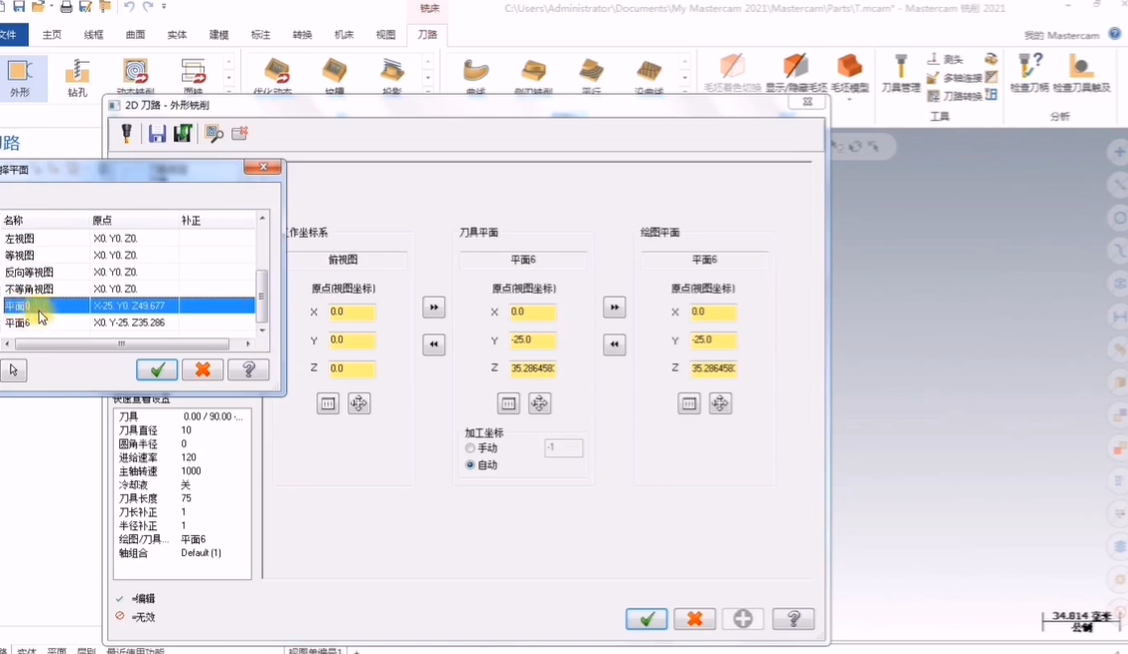Cancel plane selection with red X
Viewport: 1128px width, 654px height.
[x=203, y=370]
